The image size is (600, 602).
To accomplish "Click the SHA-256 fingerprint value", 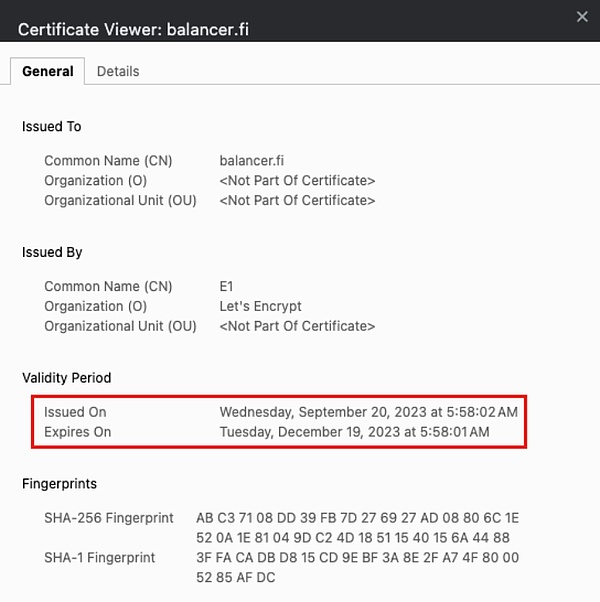I will tap(357, 528).
